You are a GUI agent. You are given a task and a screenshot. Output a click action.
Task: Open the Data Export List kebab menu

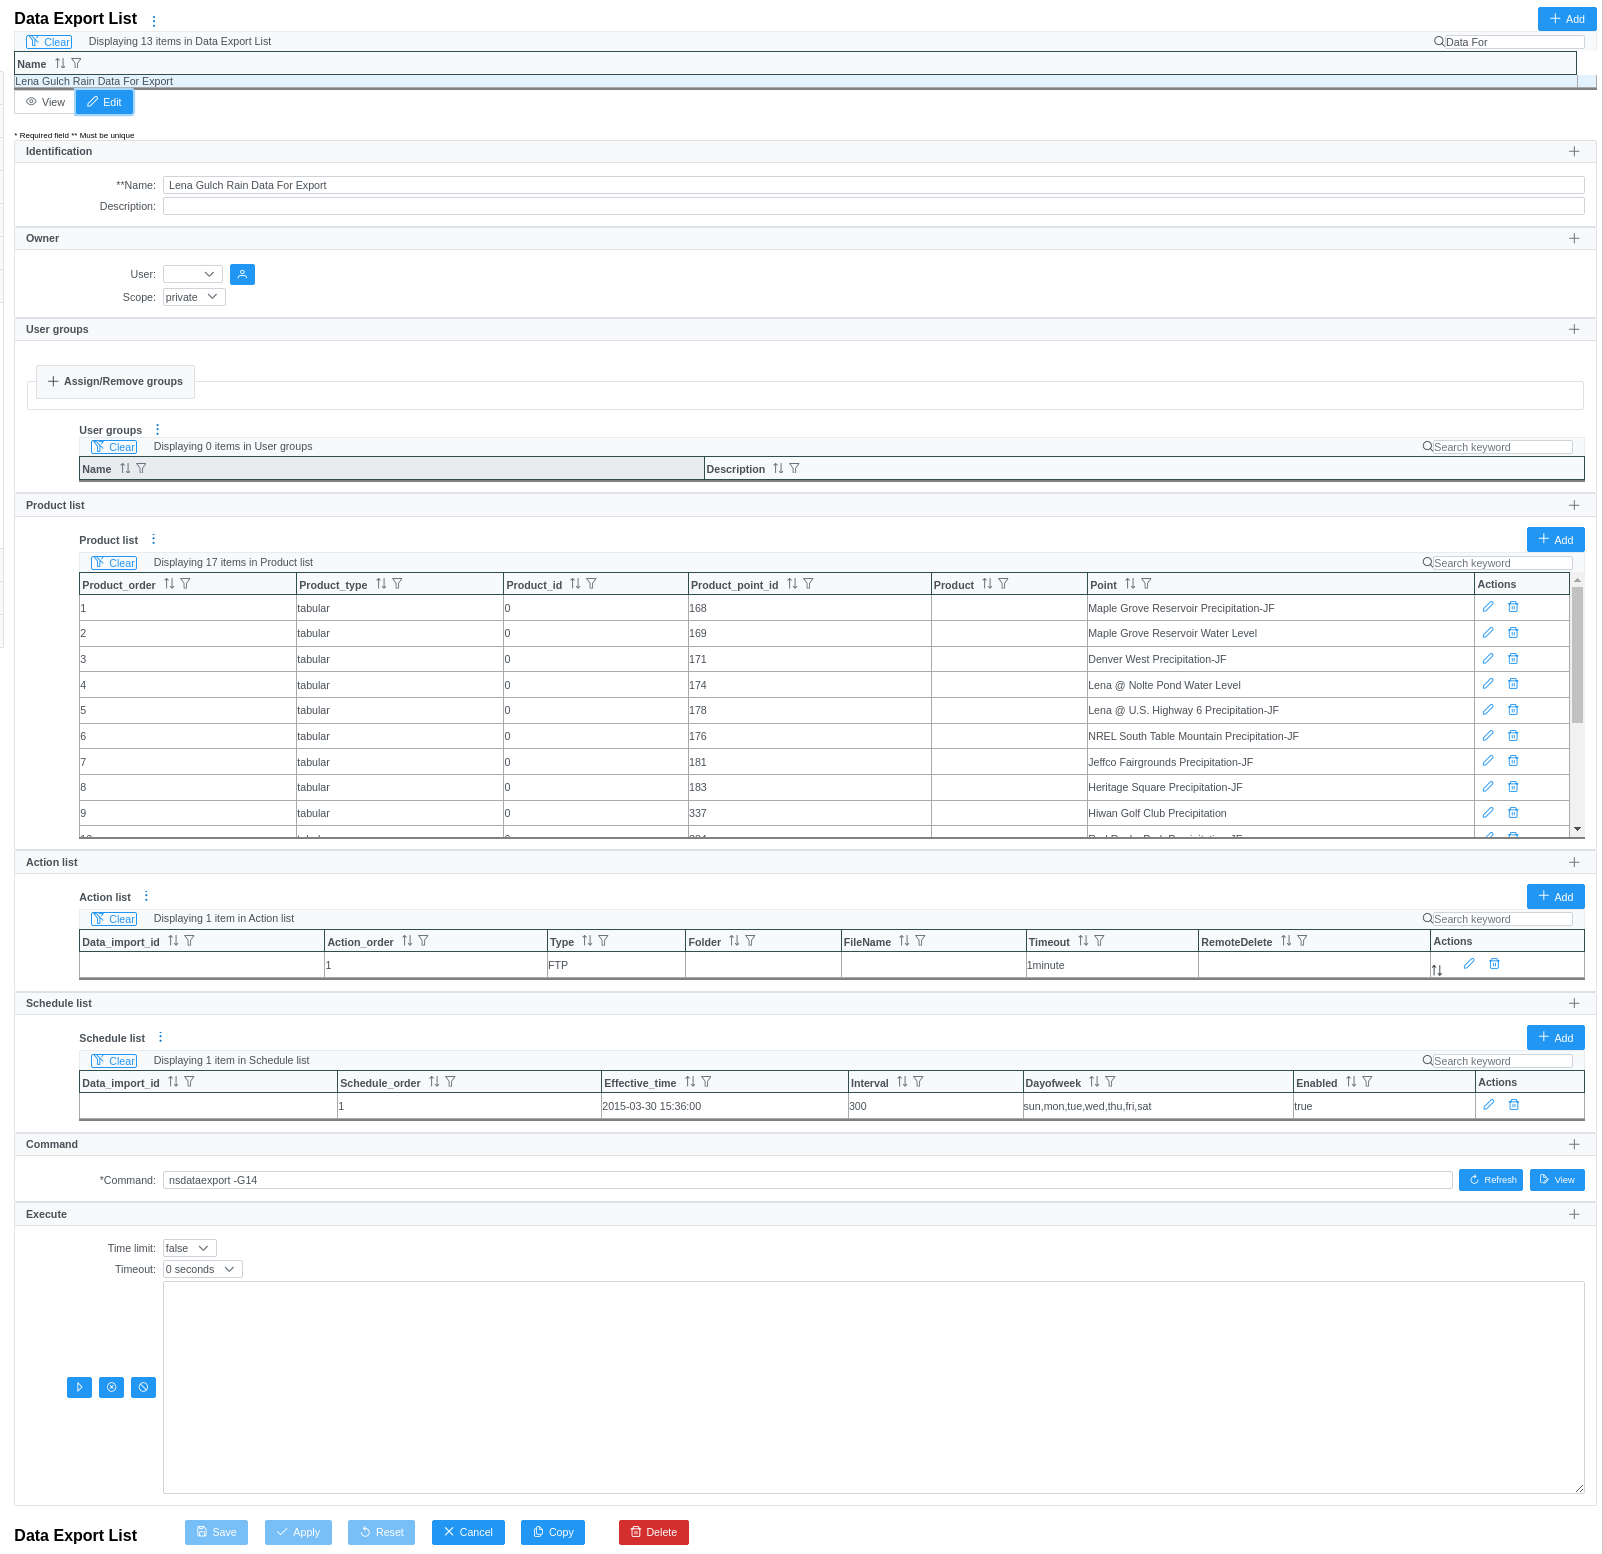click(154, 21)
